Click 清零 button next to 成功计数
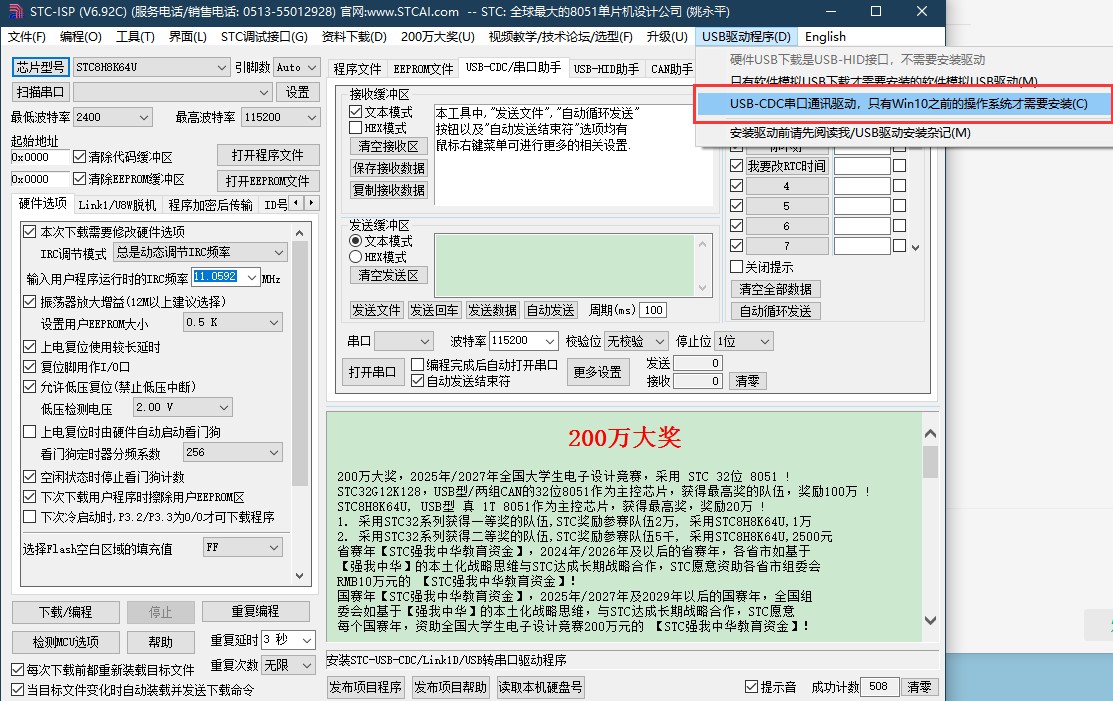Screen dimensions: 1113x701 (919, 687)
